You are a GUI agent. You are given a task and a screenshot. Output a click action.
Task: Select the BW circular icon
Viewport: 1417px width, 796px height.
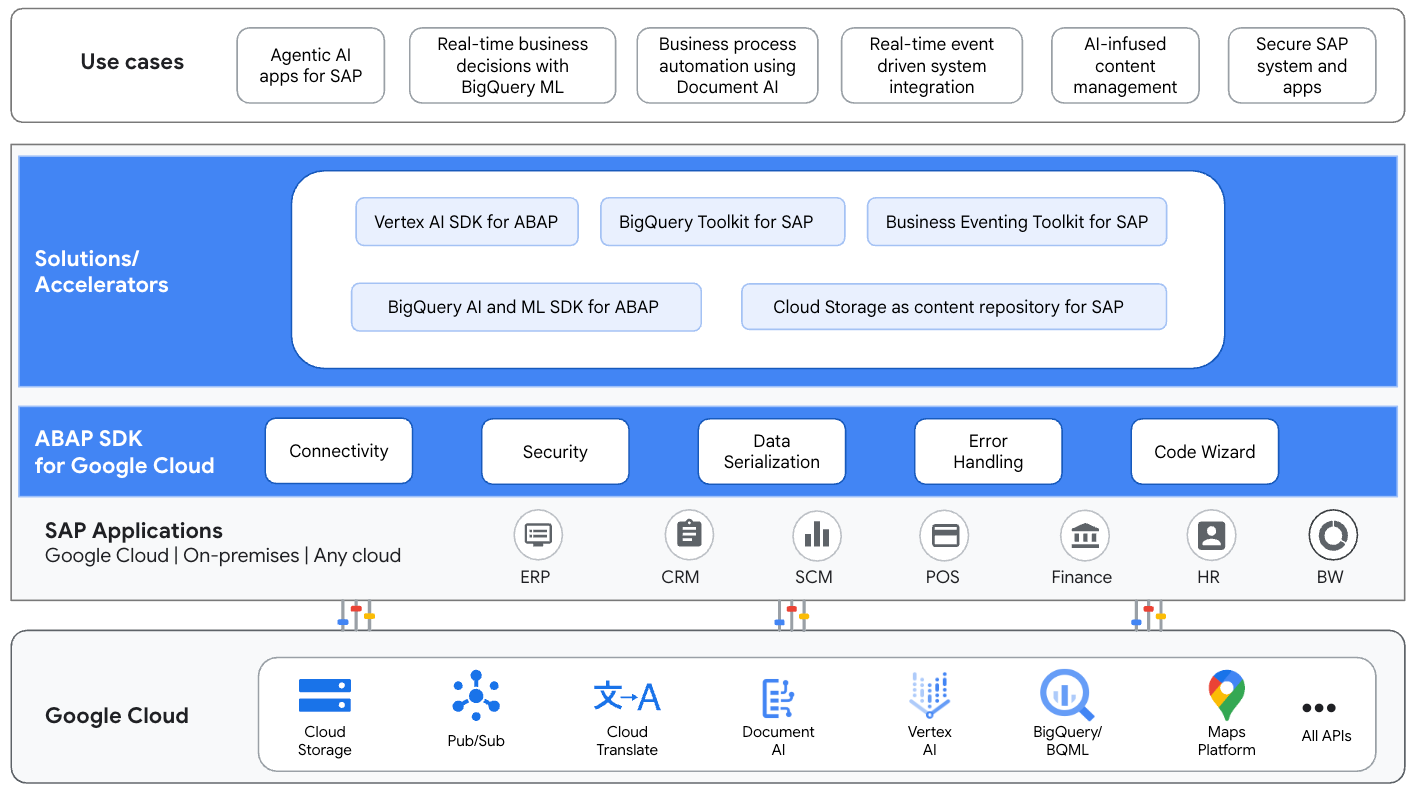[1331, 534]
